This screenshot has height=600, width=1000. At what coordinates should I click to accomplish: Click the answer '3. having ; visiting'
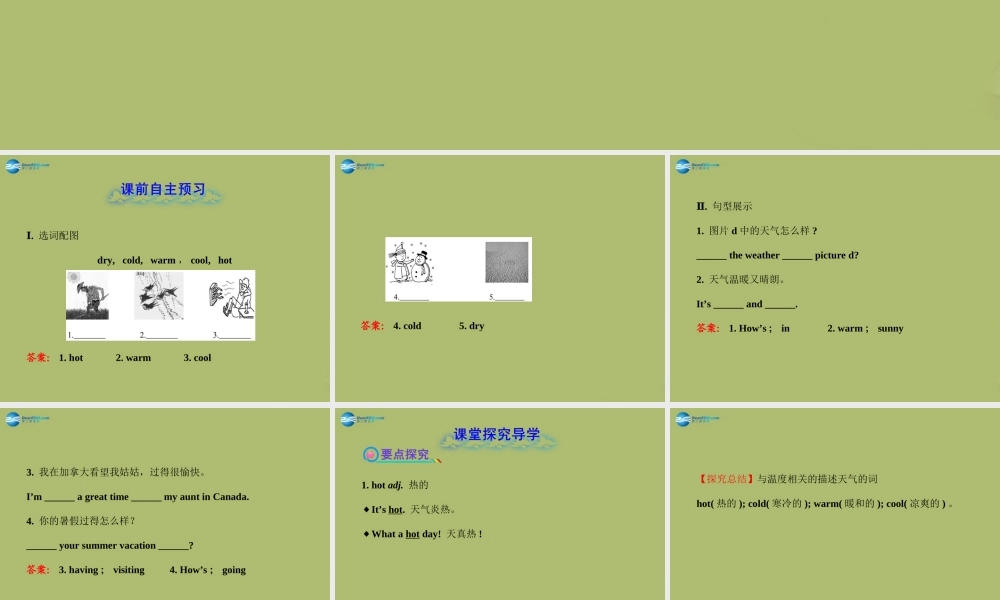[x=101, y=570]
